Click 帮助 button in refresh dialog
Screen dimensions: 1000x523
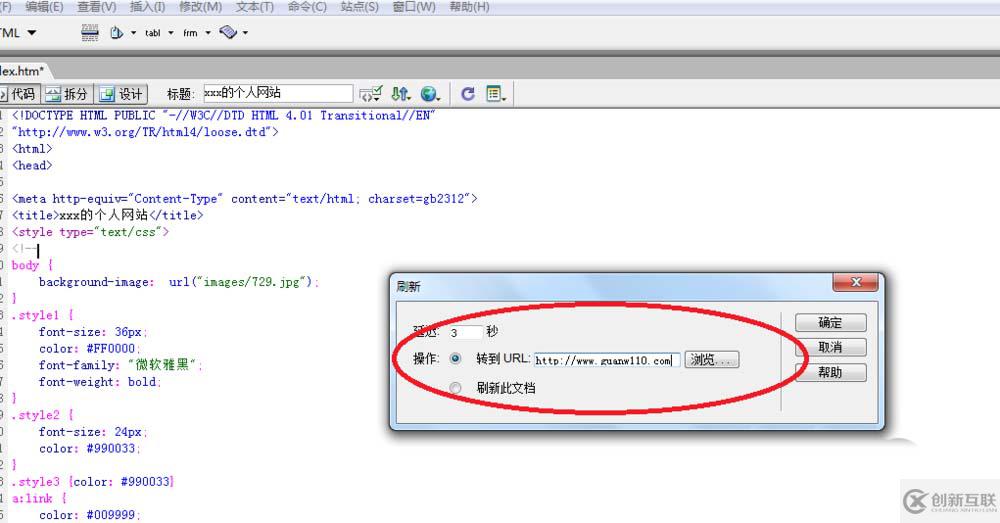click(830, 372)
